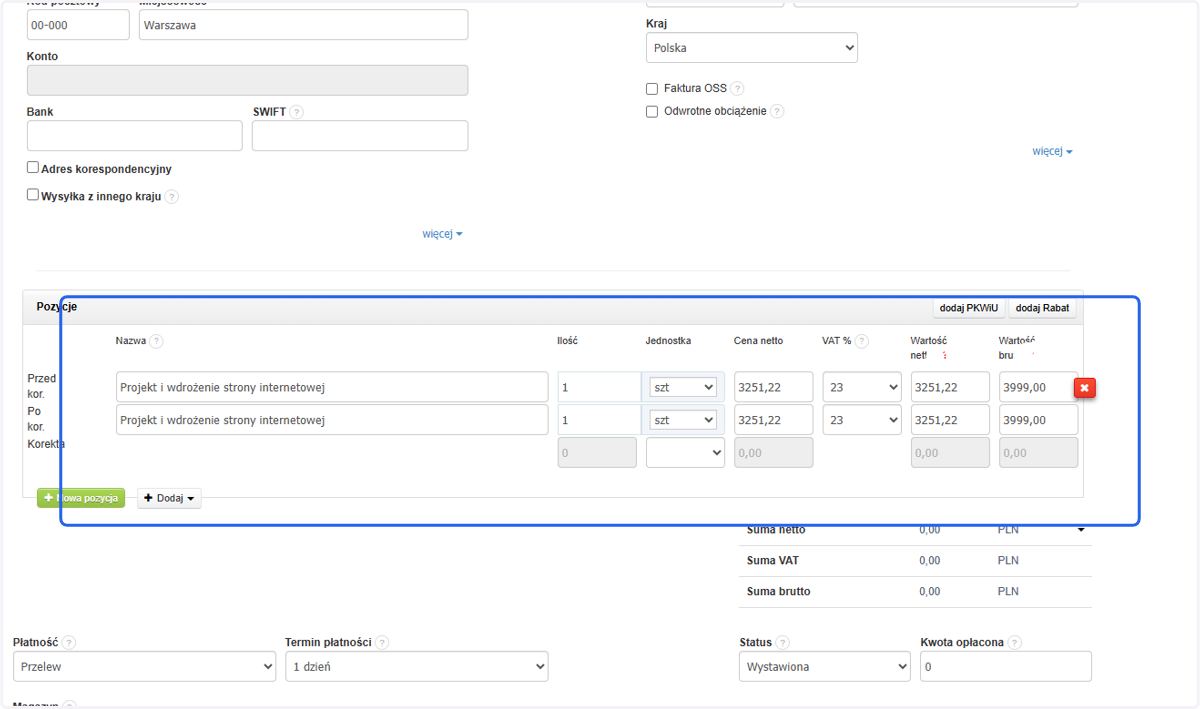Focus the SWIFT input field
1200x709 pixels.
pos(360,136)
